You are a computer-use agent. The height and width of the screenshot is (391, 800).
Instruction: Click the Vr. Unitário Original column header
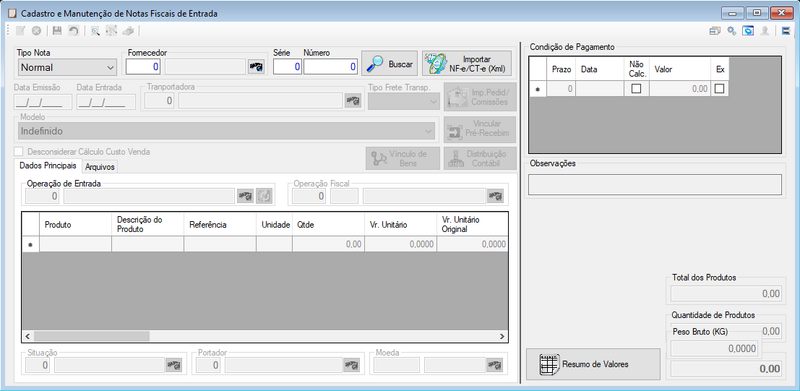(472, 225)
